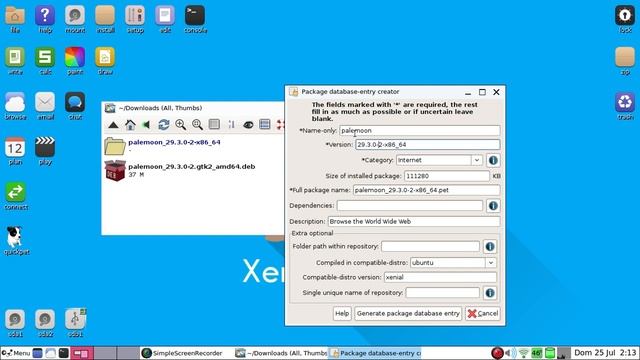This screenshot has width=640, height=360.
Task: Open the Menu button on taskbar
Action: (x=16, y=353)
